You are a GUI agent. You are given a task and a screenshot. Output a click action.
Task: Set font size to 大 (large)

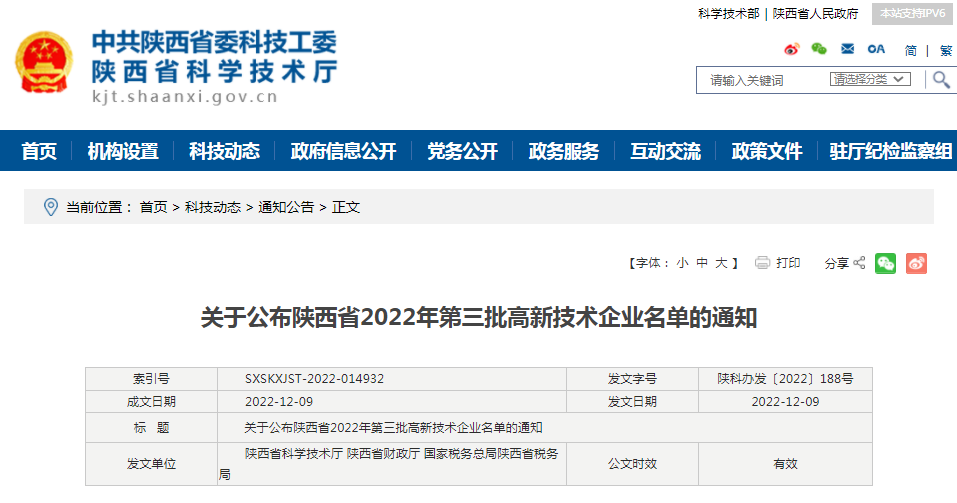click(x=721, y=263)
